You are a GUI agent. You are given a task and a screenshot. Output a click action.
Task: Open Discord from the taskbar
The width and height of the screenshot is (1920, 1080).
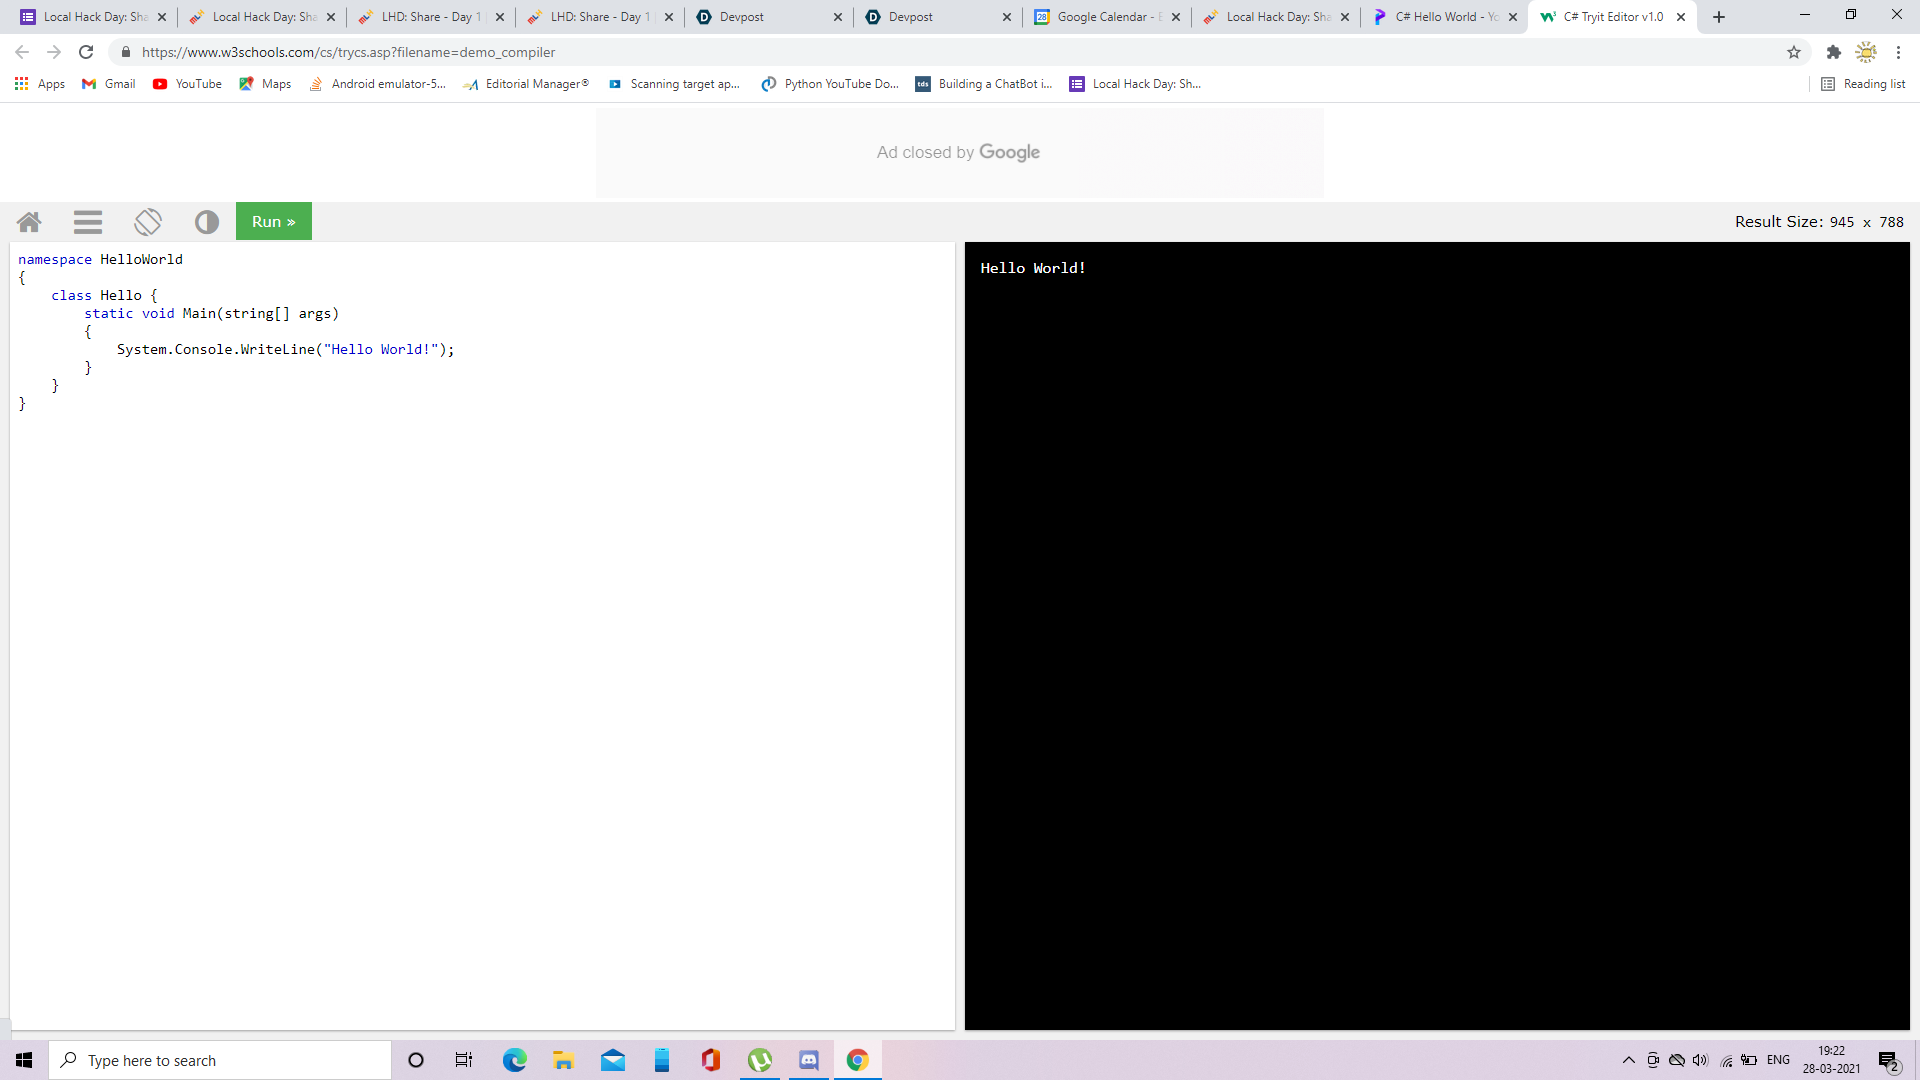click(x=809, y=1060)
